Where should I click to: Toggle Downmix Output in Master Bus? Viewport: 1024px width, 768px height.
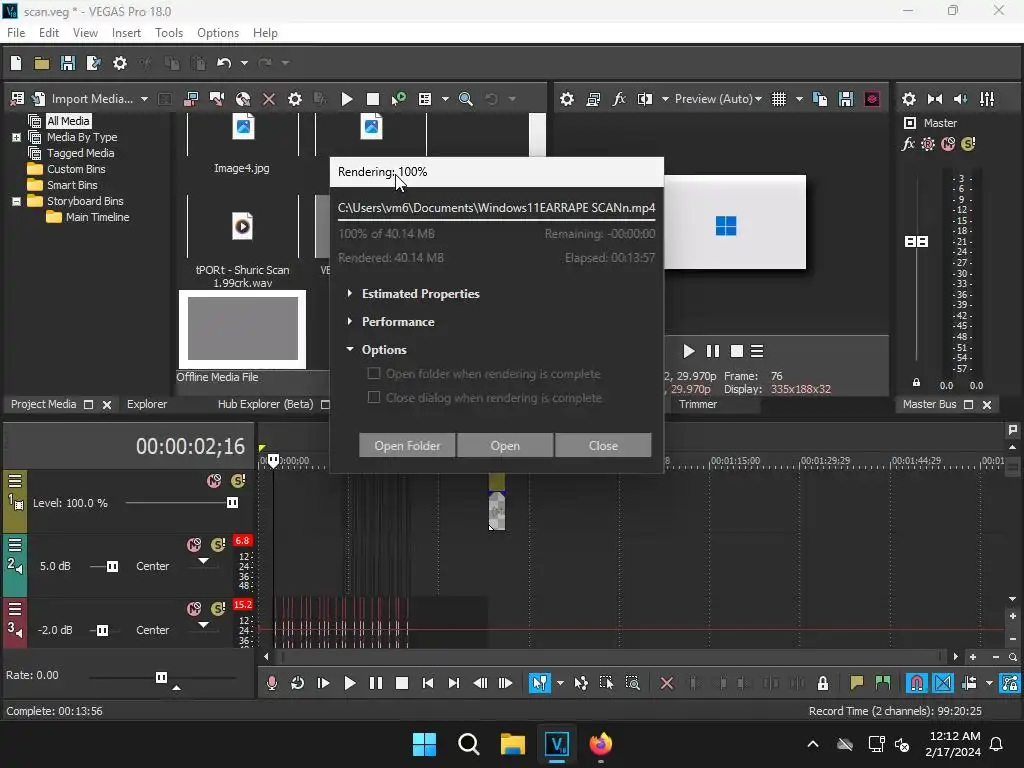pos(935,99)
